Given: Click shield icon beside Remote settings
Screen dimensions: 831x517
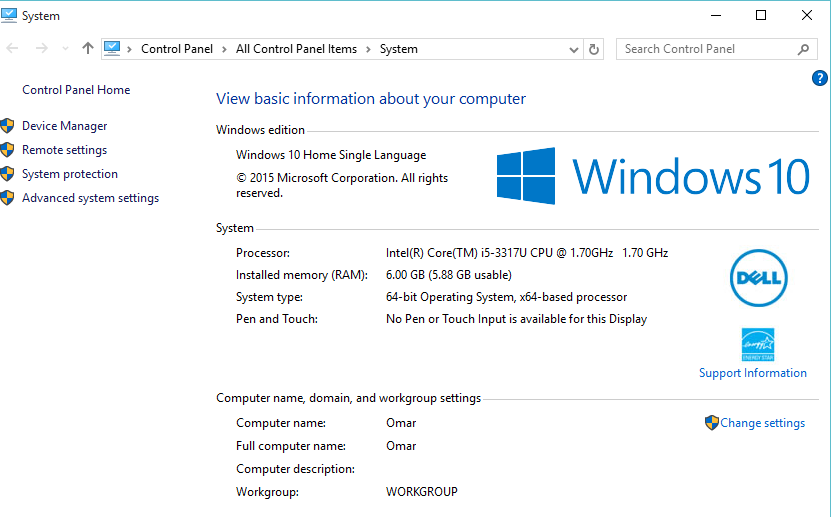Looking at the screenshot, I should (7, 149).
